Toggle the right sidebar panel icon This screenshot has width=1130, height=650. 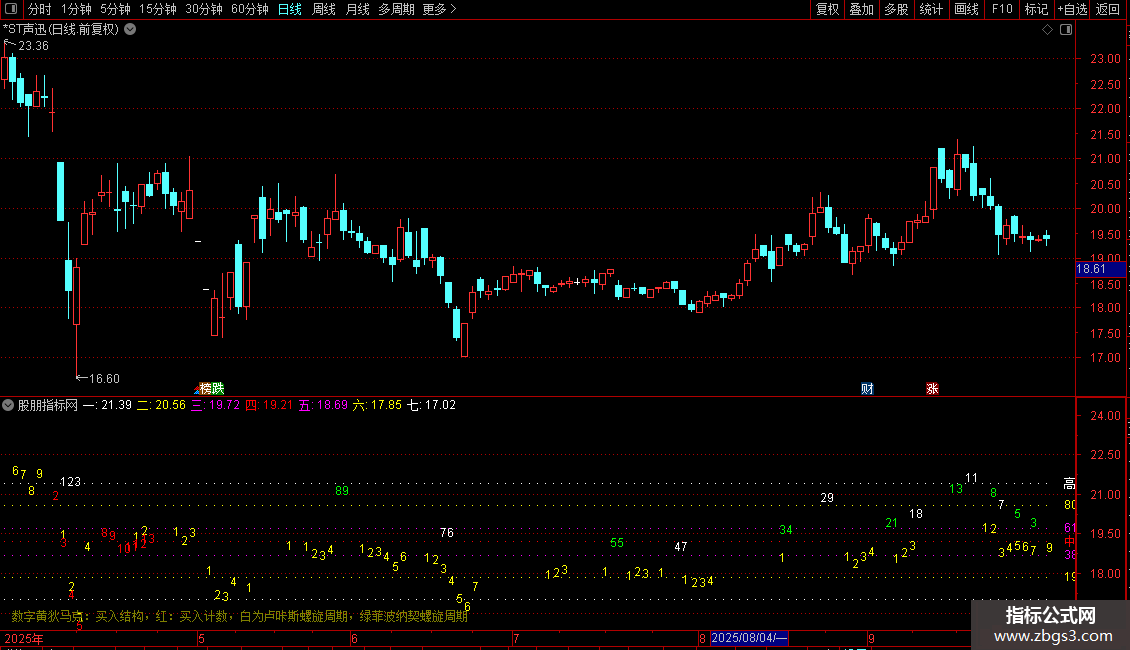click(x=1067, y=30)
